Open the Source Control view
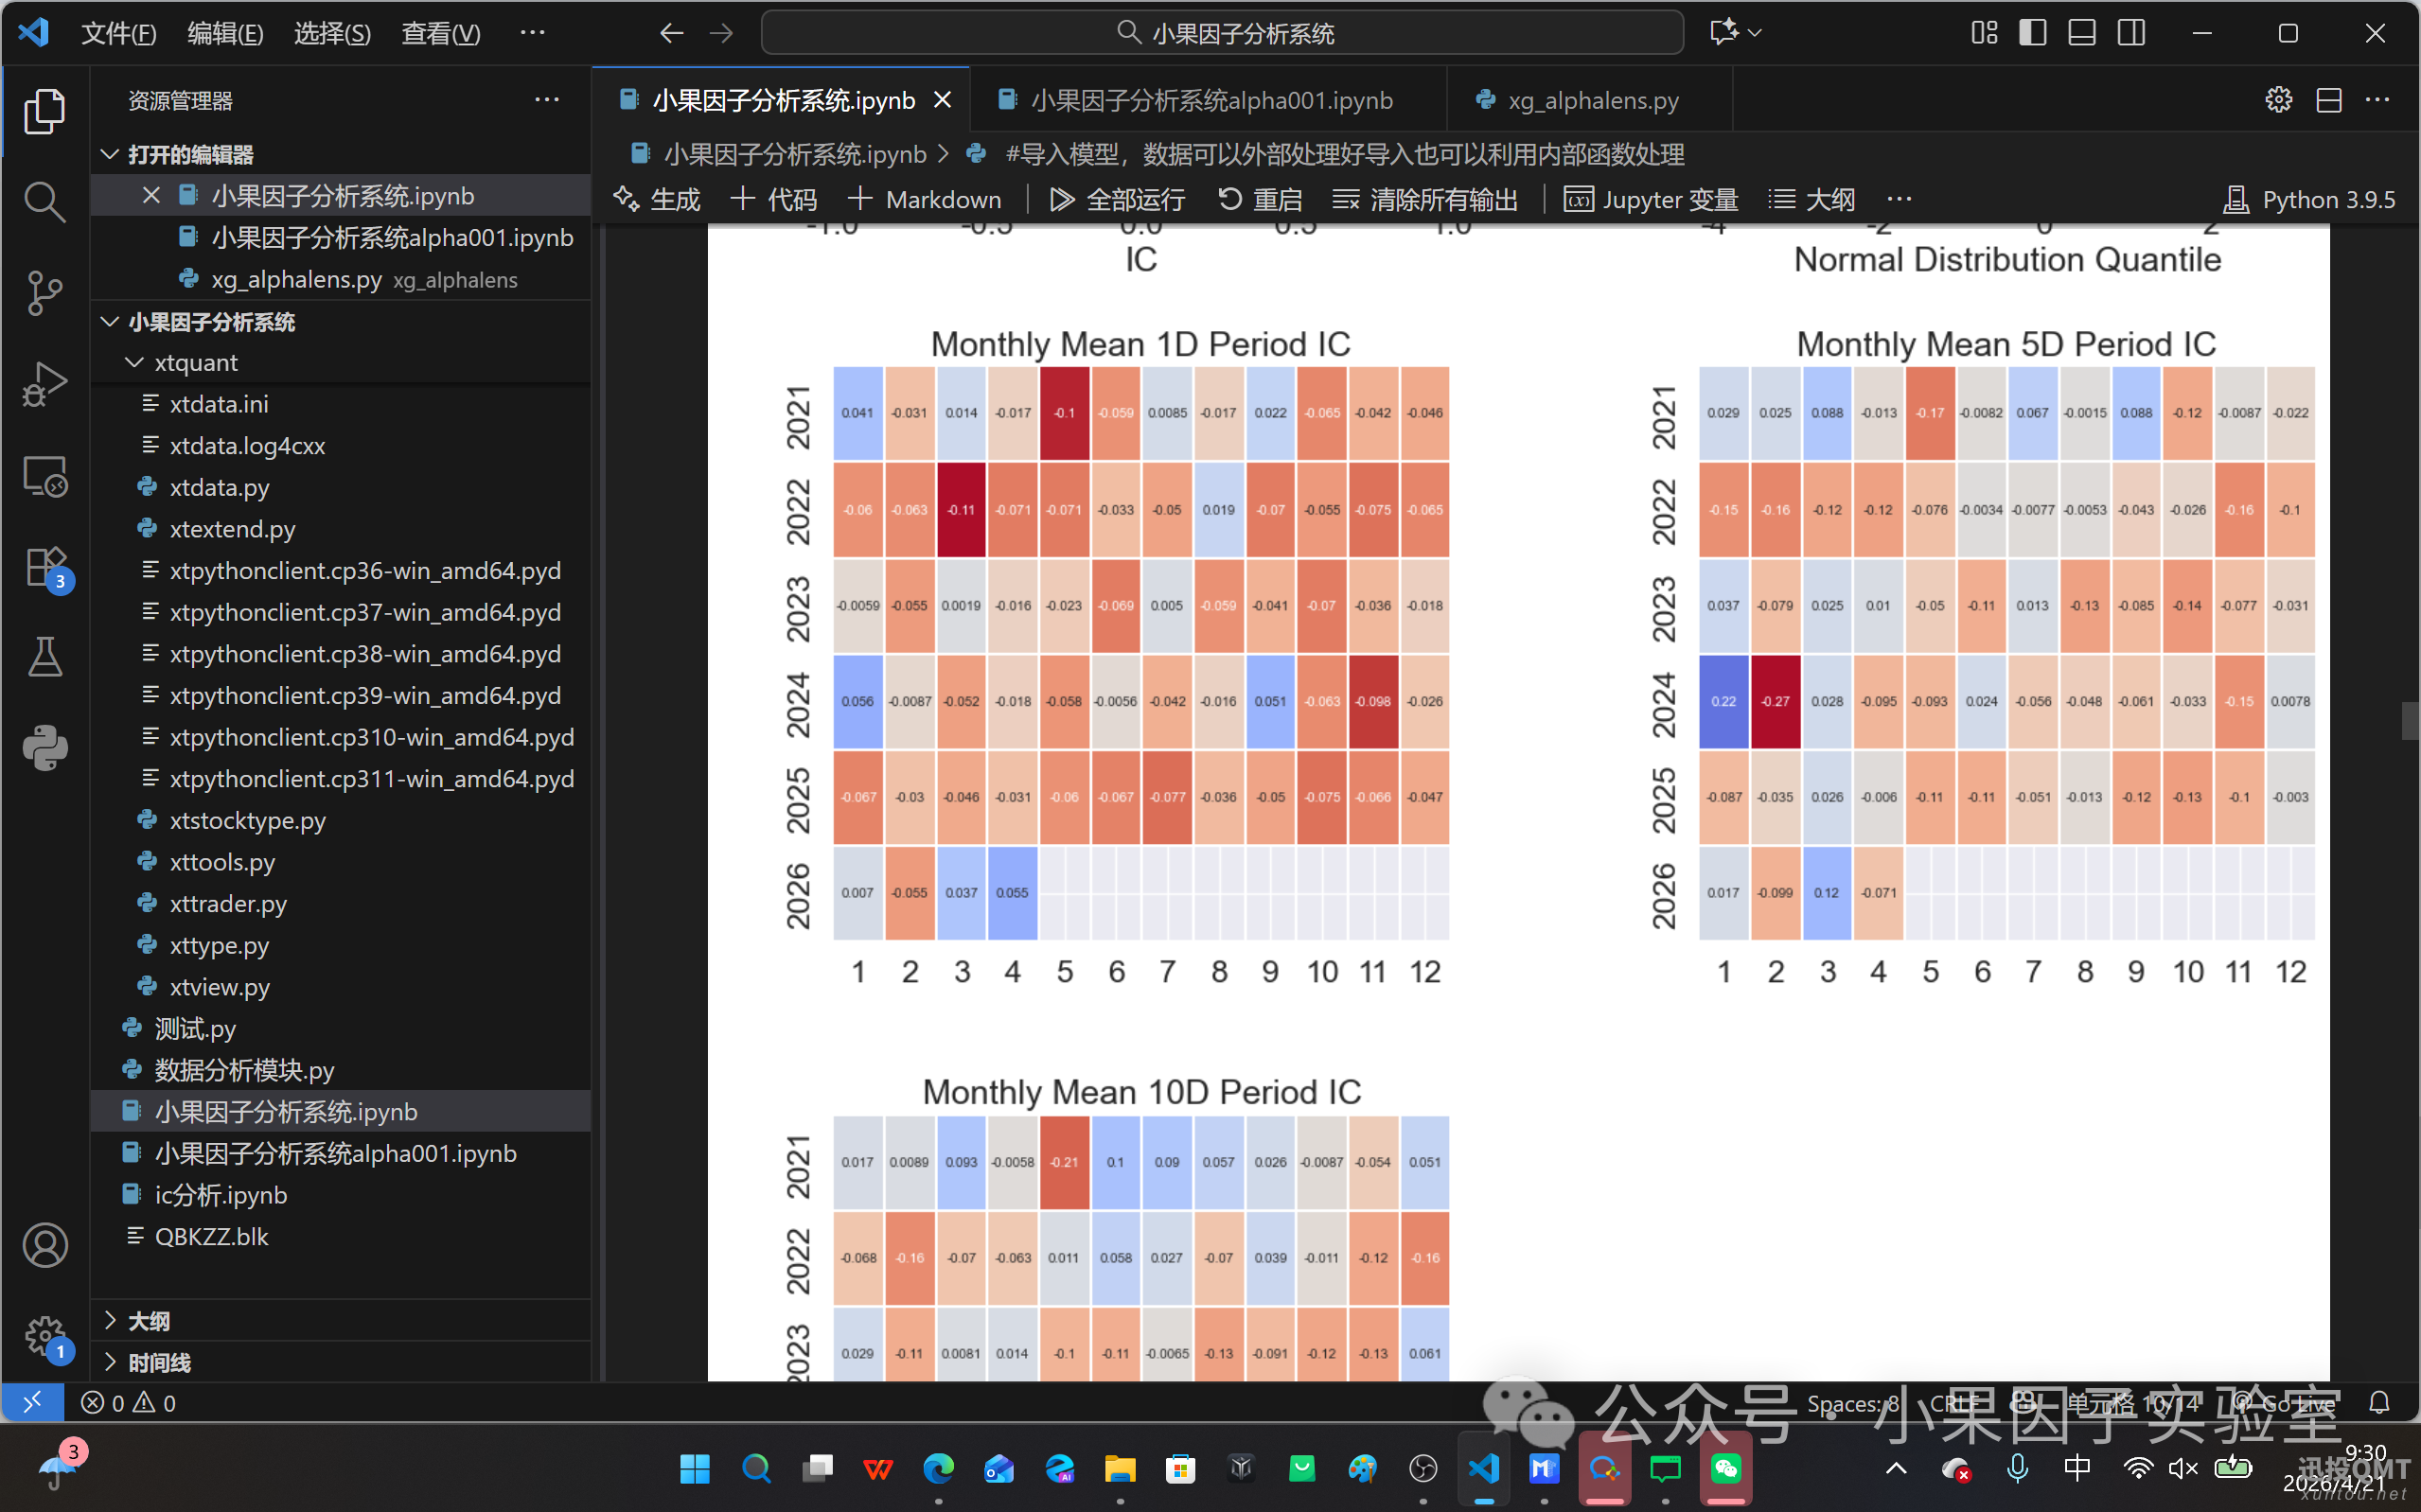This screenshot has height=1512, width=2421. [44, 293]
